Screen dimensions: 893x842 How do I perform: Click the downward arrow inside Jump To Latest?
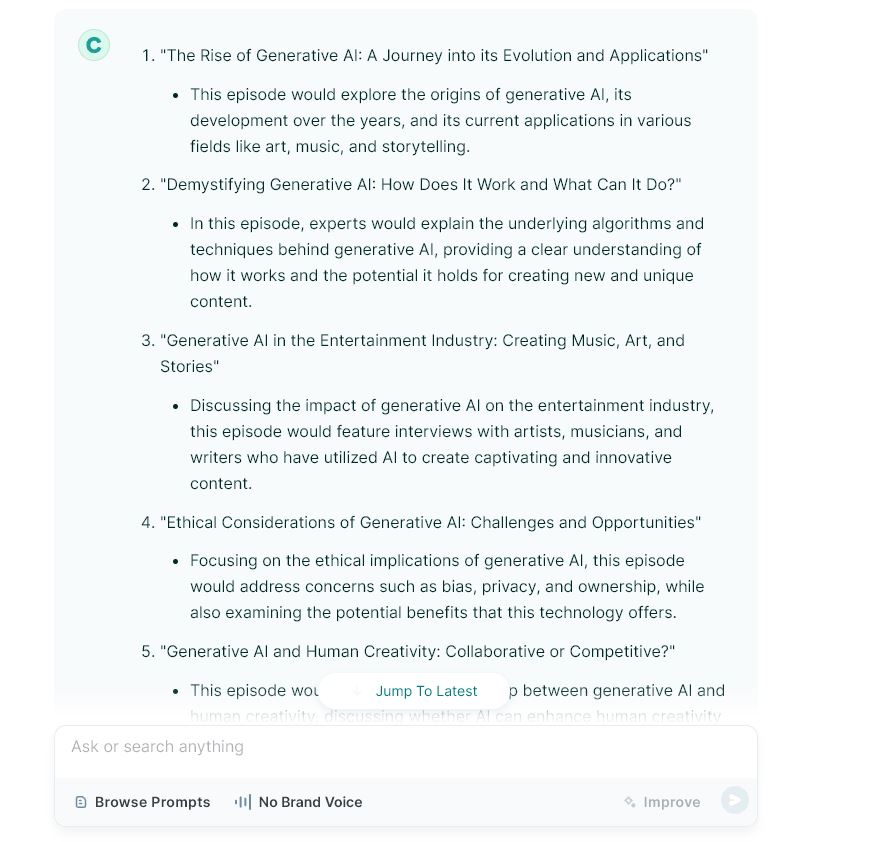(x=356, y=691)
